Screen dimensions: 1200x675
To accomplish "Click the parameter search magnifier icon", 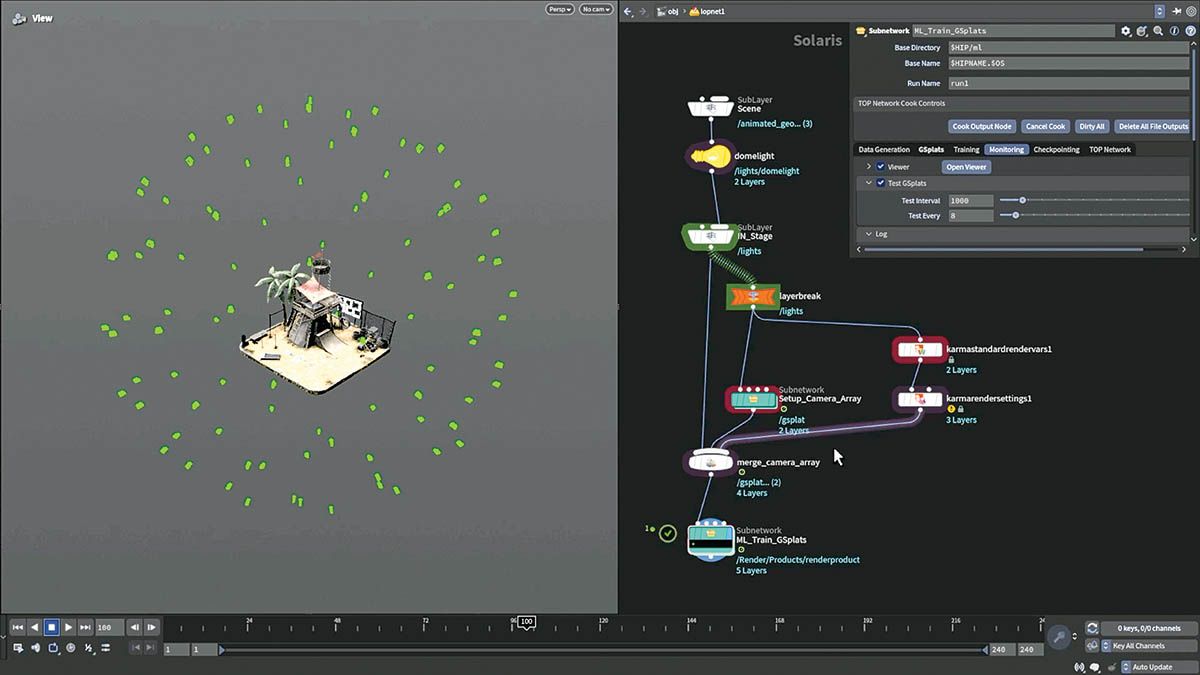I will [1158, 31].
